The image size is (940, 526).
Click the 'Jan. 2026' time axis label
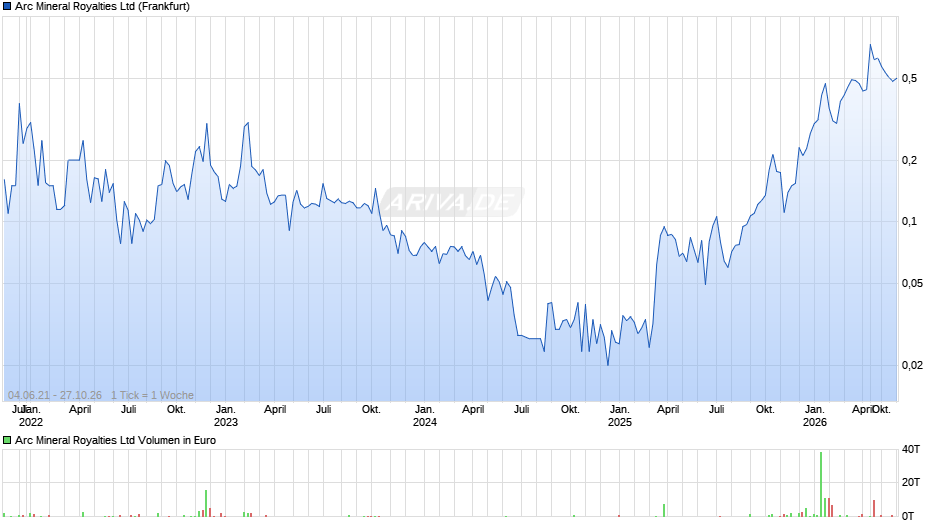(x=815, y=416)
